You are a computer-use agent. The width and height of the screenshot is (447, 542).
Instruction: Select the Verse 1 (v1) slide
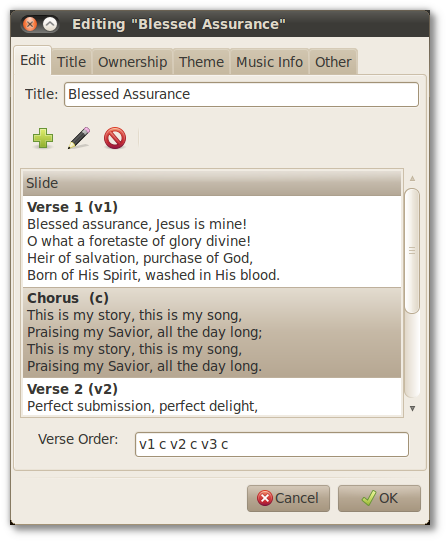[212, 241]
